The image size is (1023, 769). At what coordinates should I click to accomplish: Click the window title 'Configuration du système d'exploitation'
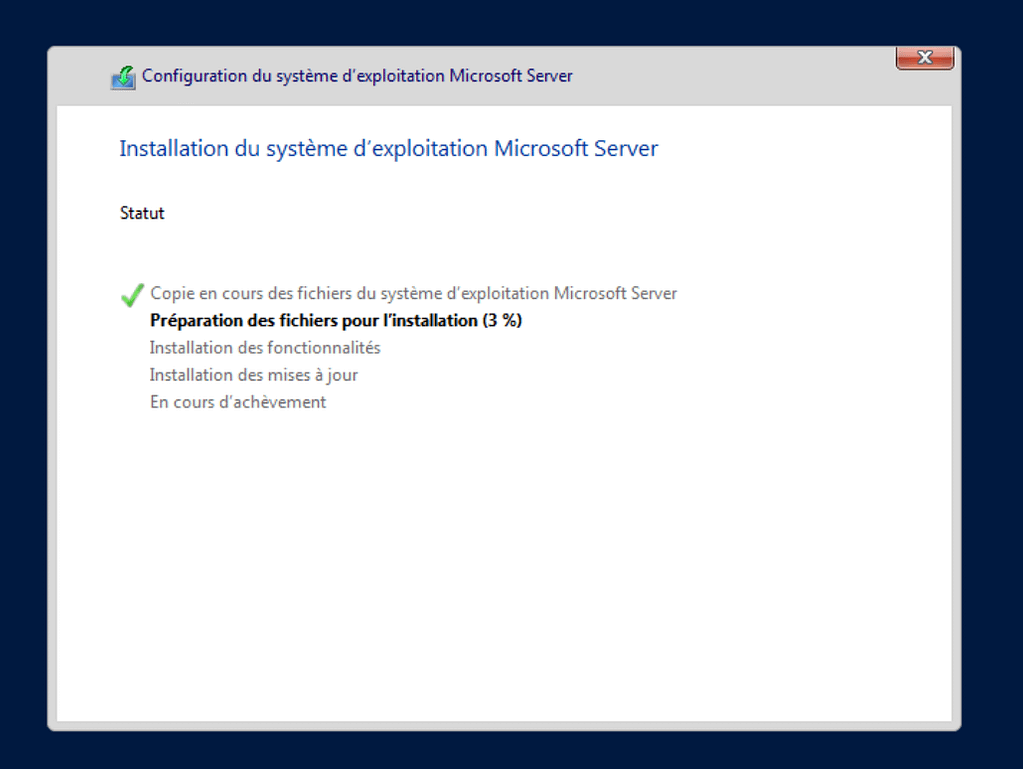pyautogui.click(x=357, y=76)
